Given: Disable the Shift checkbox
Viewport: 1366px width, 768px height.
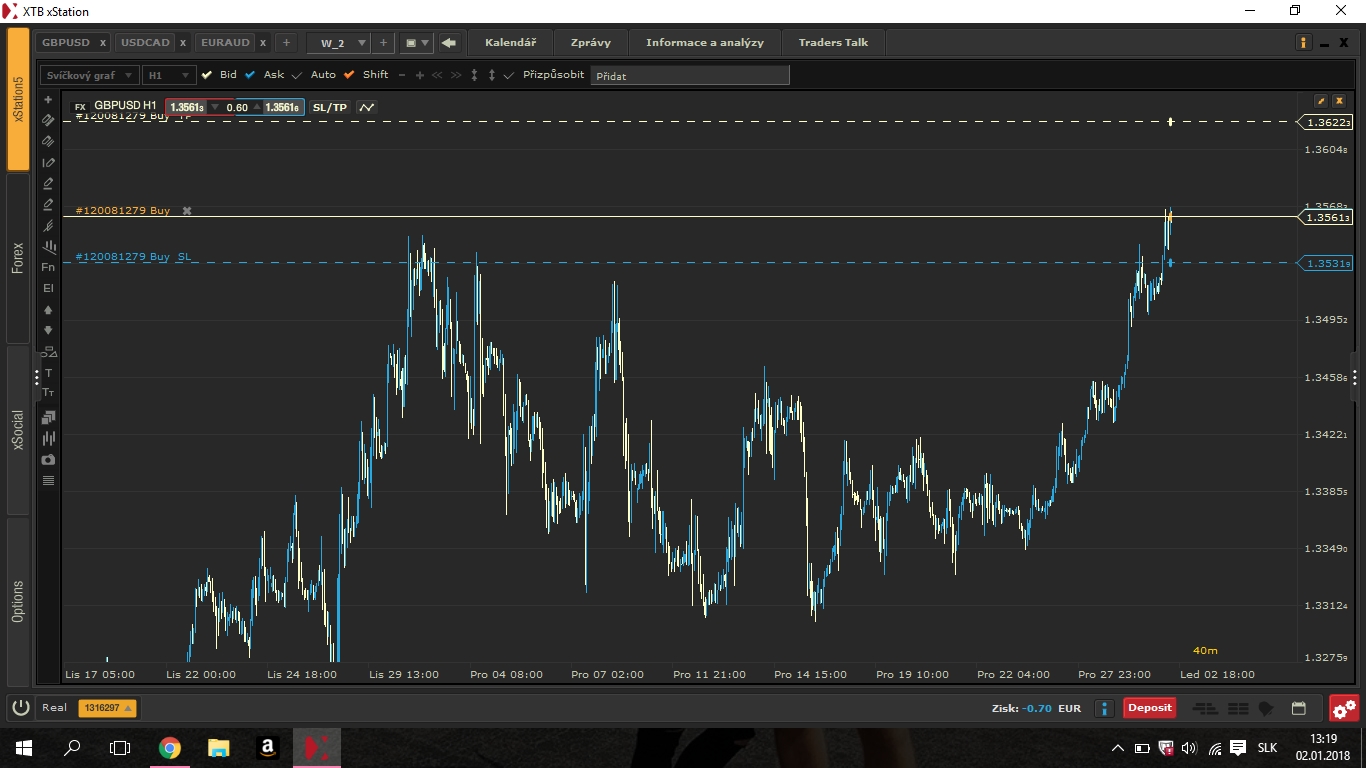Looking at the screenshot, I should 349,75.
